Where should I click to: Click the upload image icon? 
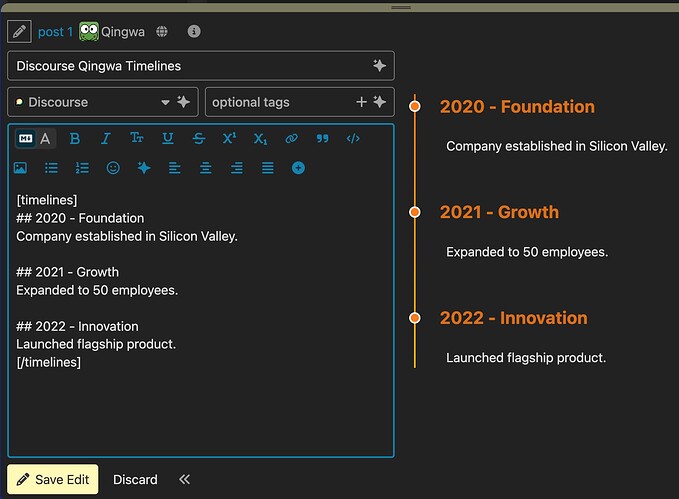click(20, 168)
